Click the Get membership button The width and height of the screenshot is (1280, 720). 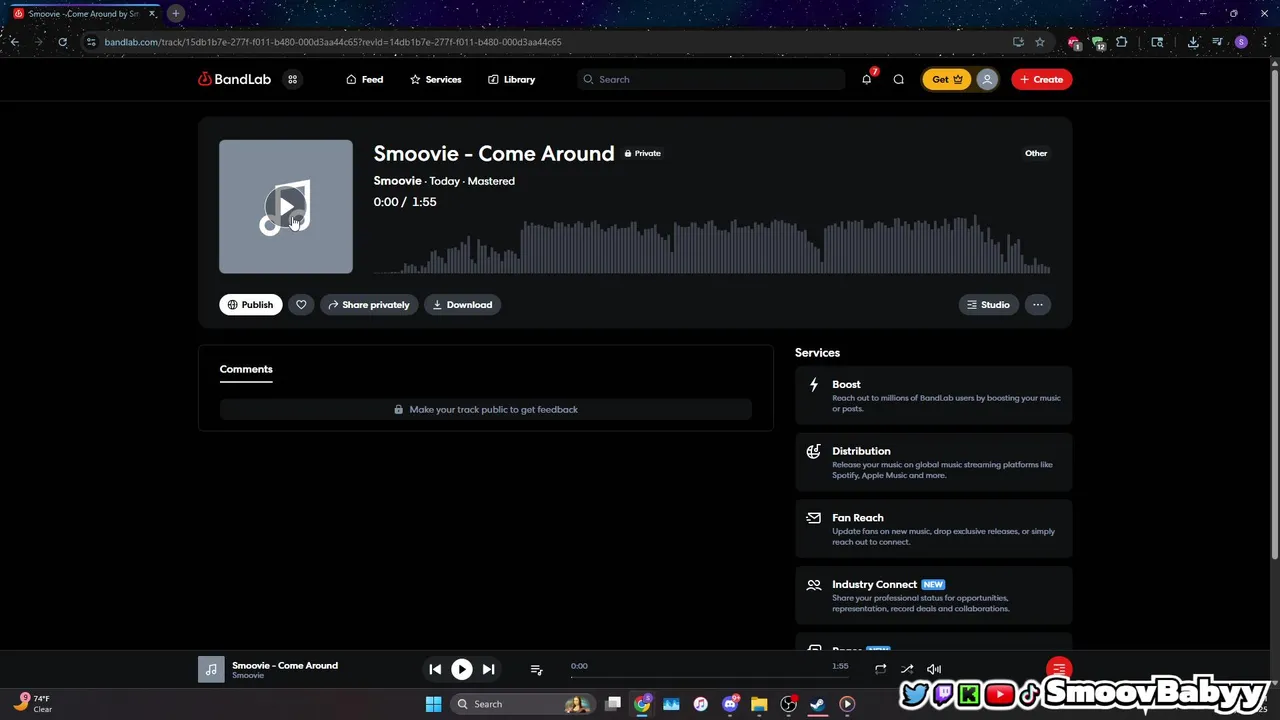coord(945,79)
